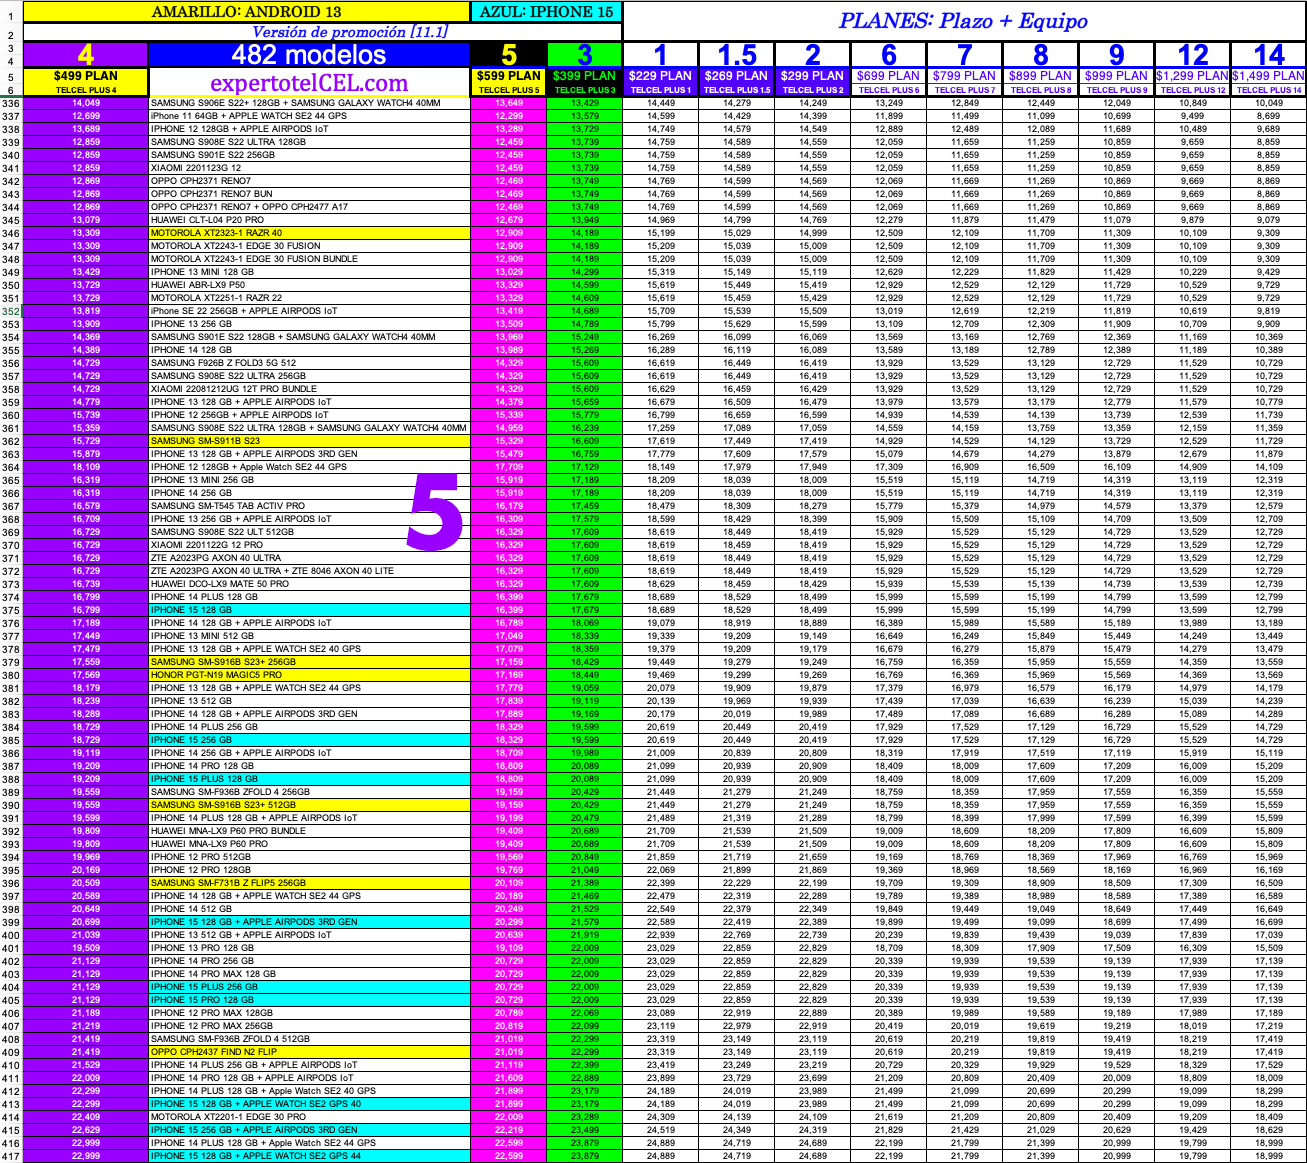Screen dimensions: 1307x1163
Task: Select the Versión de promoción [11.1] cell
Action: tap(322, 32)
